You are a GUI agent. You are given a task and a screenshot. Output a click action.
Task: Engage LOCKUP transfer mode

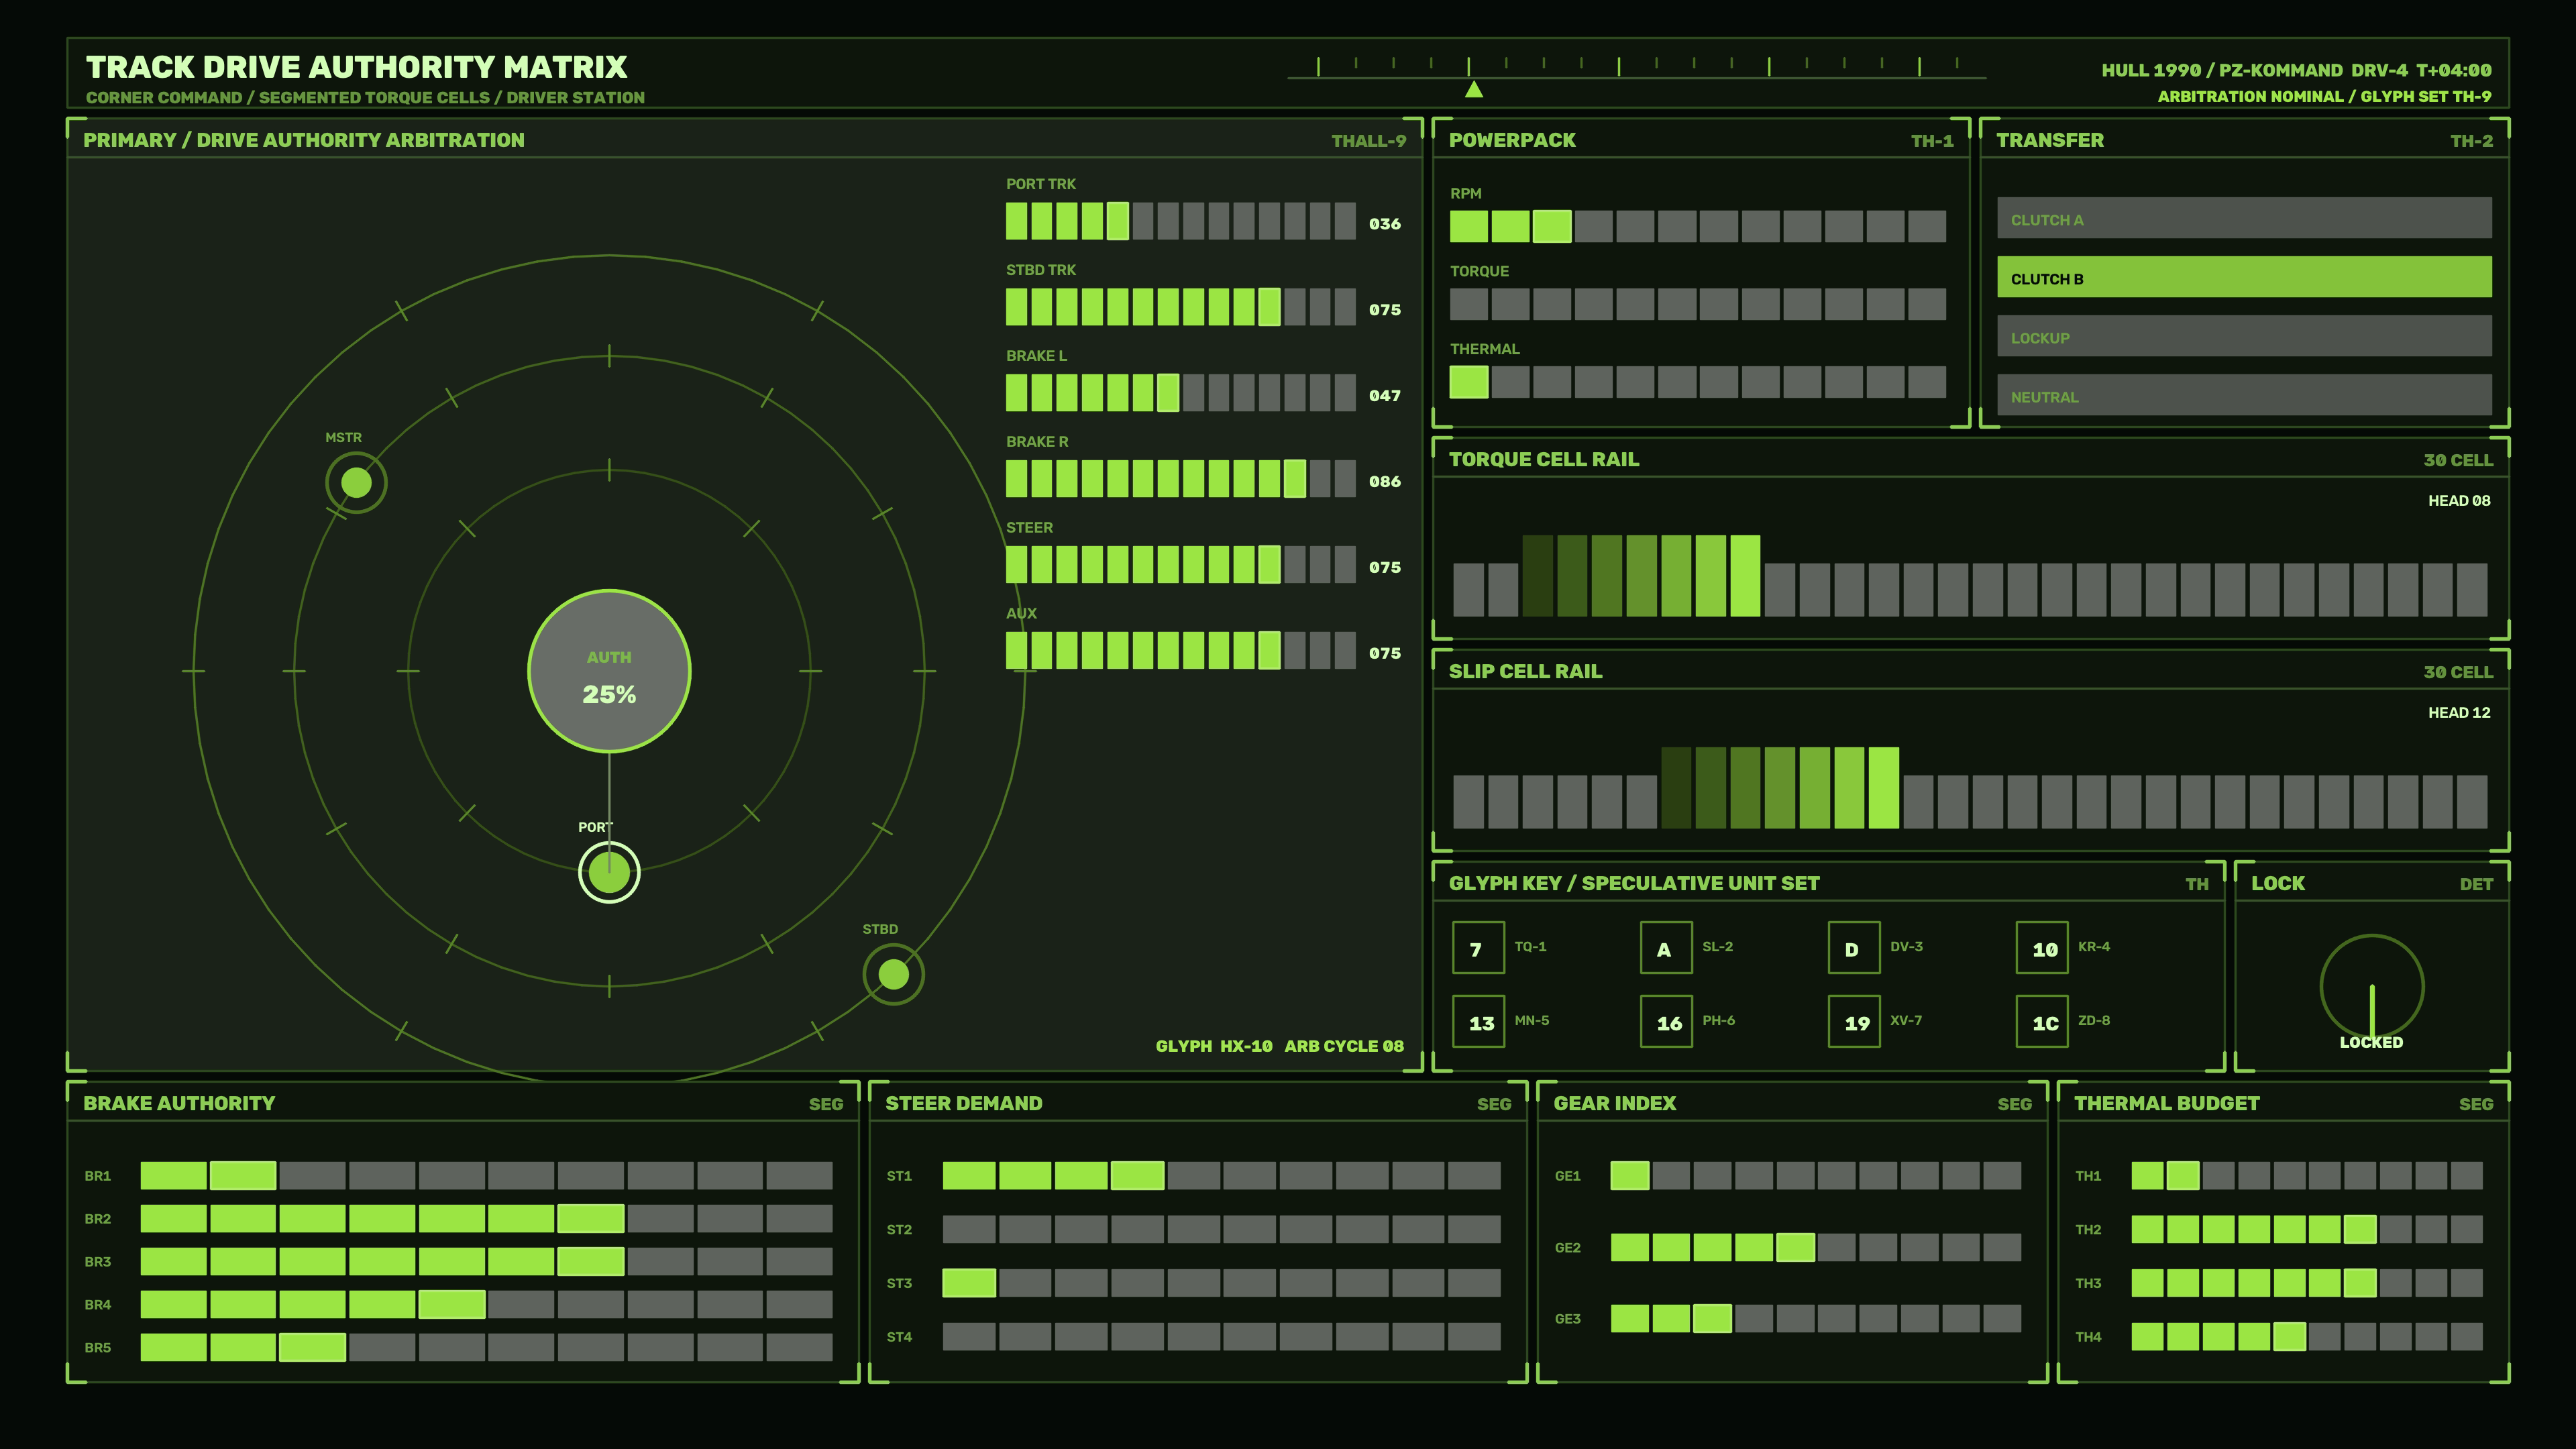2244,336
